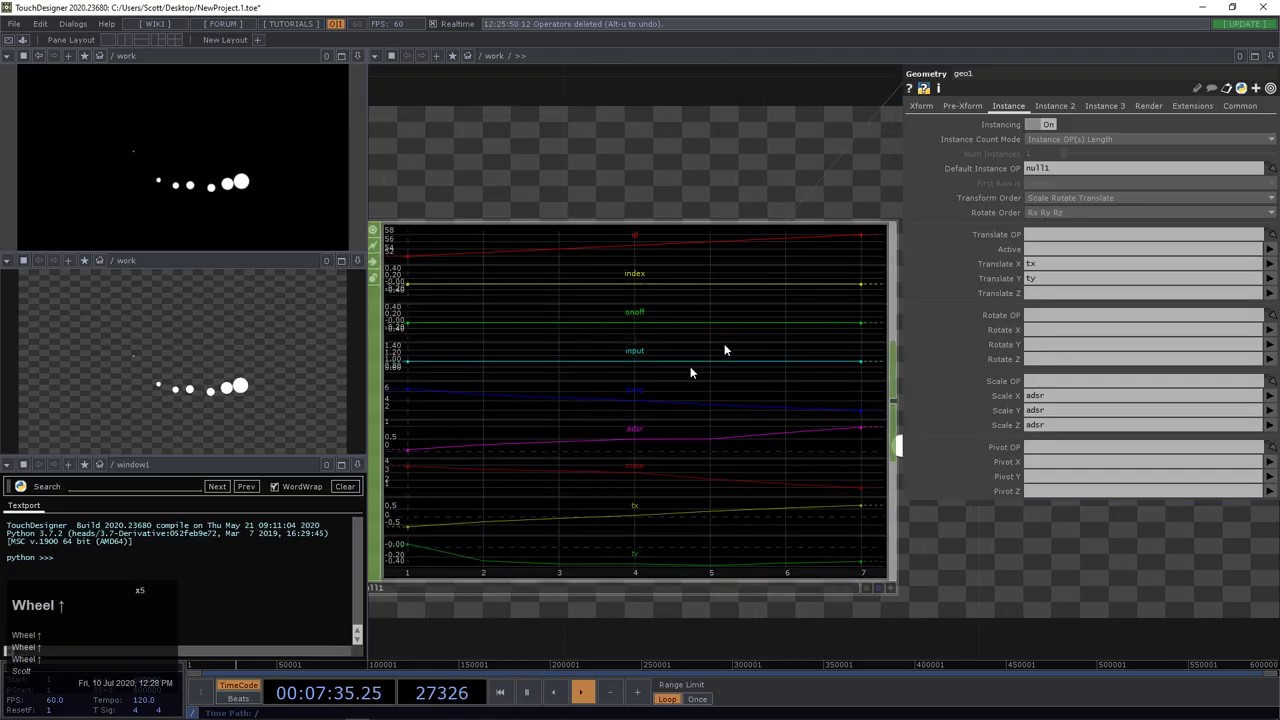This screenshot has height=720, width=1280.
Task: Expand arrow next to Pivot Z field
Action: pyautogui.click(x=1271, y=492)
